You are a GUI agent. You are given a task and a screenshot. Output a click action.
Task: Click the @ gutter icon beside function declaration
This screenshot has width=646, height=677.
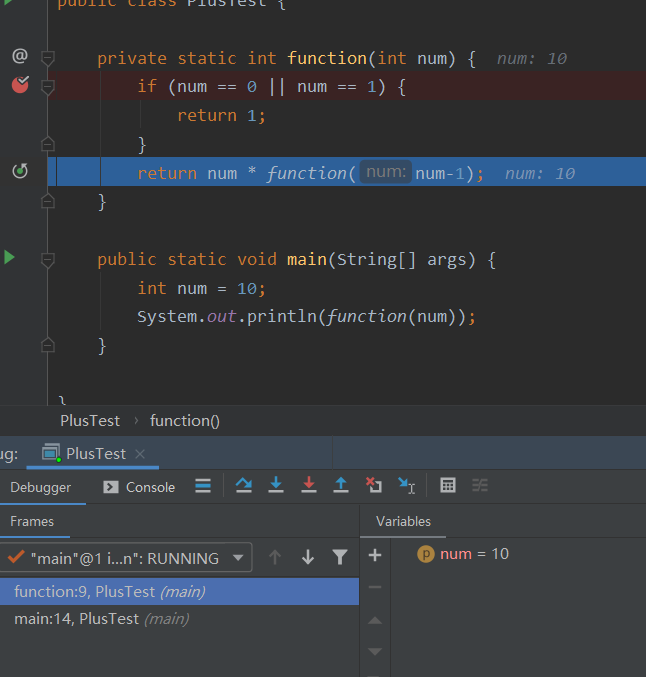tap(20, 56)
